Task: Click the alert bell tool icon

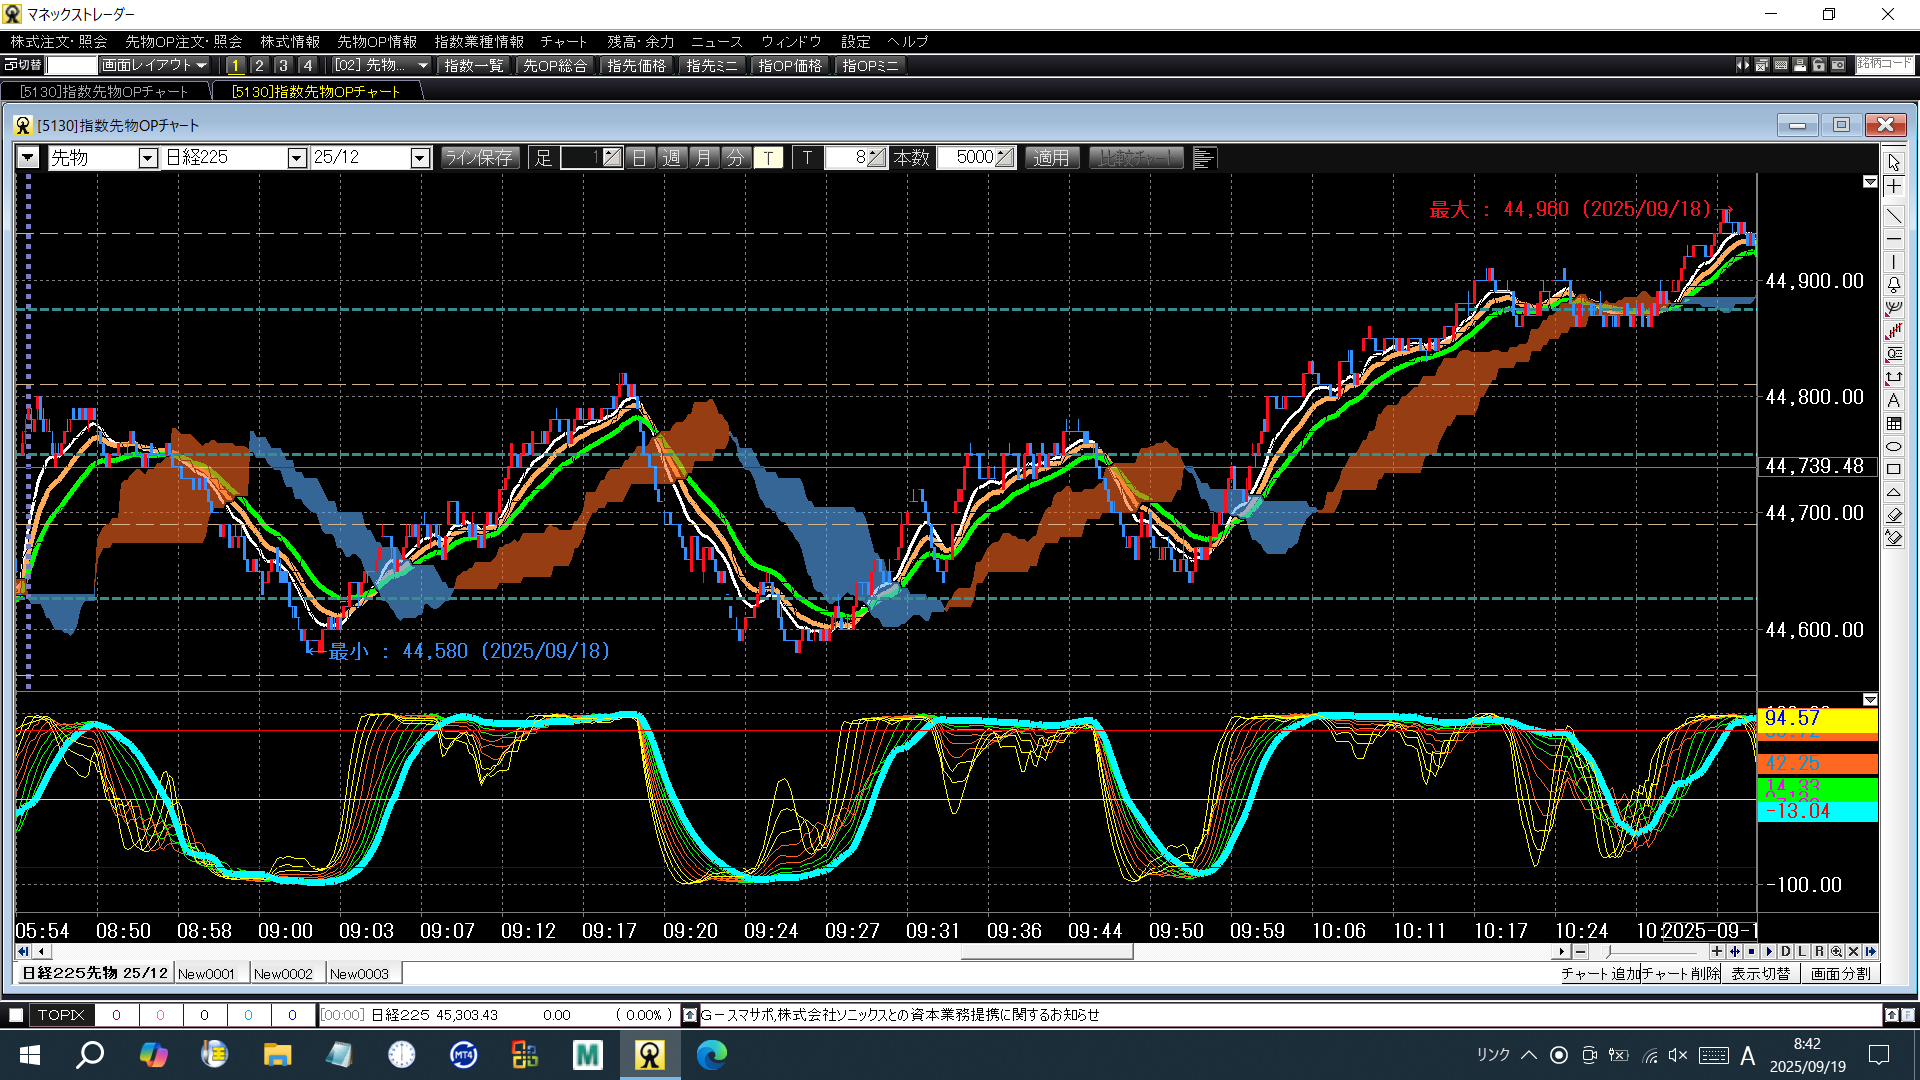Action: (1894, 285)
